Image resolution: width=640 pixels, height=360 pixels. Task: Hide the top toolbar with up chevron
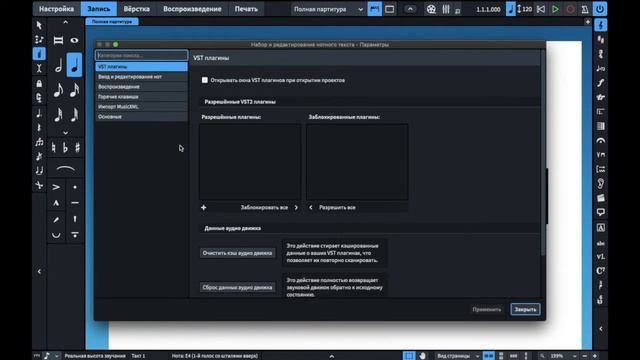click(410, 9)
